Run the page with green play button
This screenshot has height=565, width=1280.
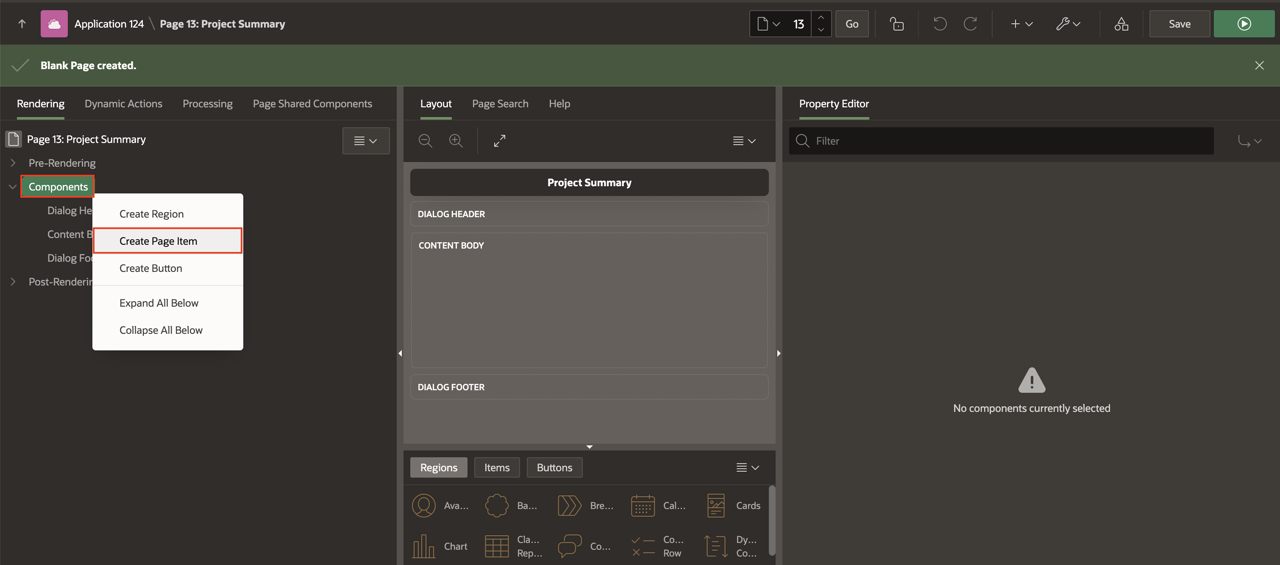(1244, 24)
